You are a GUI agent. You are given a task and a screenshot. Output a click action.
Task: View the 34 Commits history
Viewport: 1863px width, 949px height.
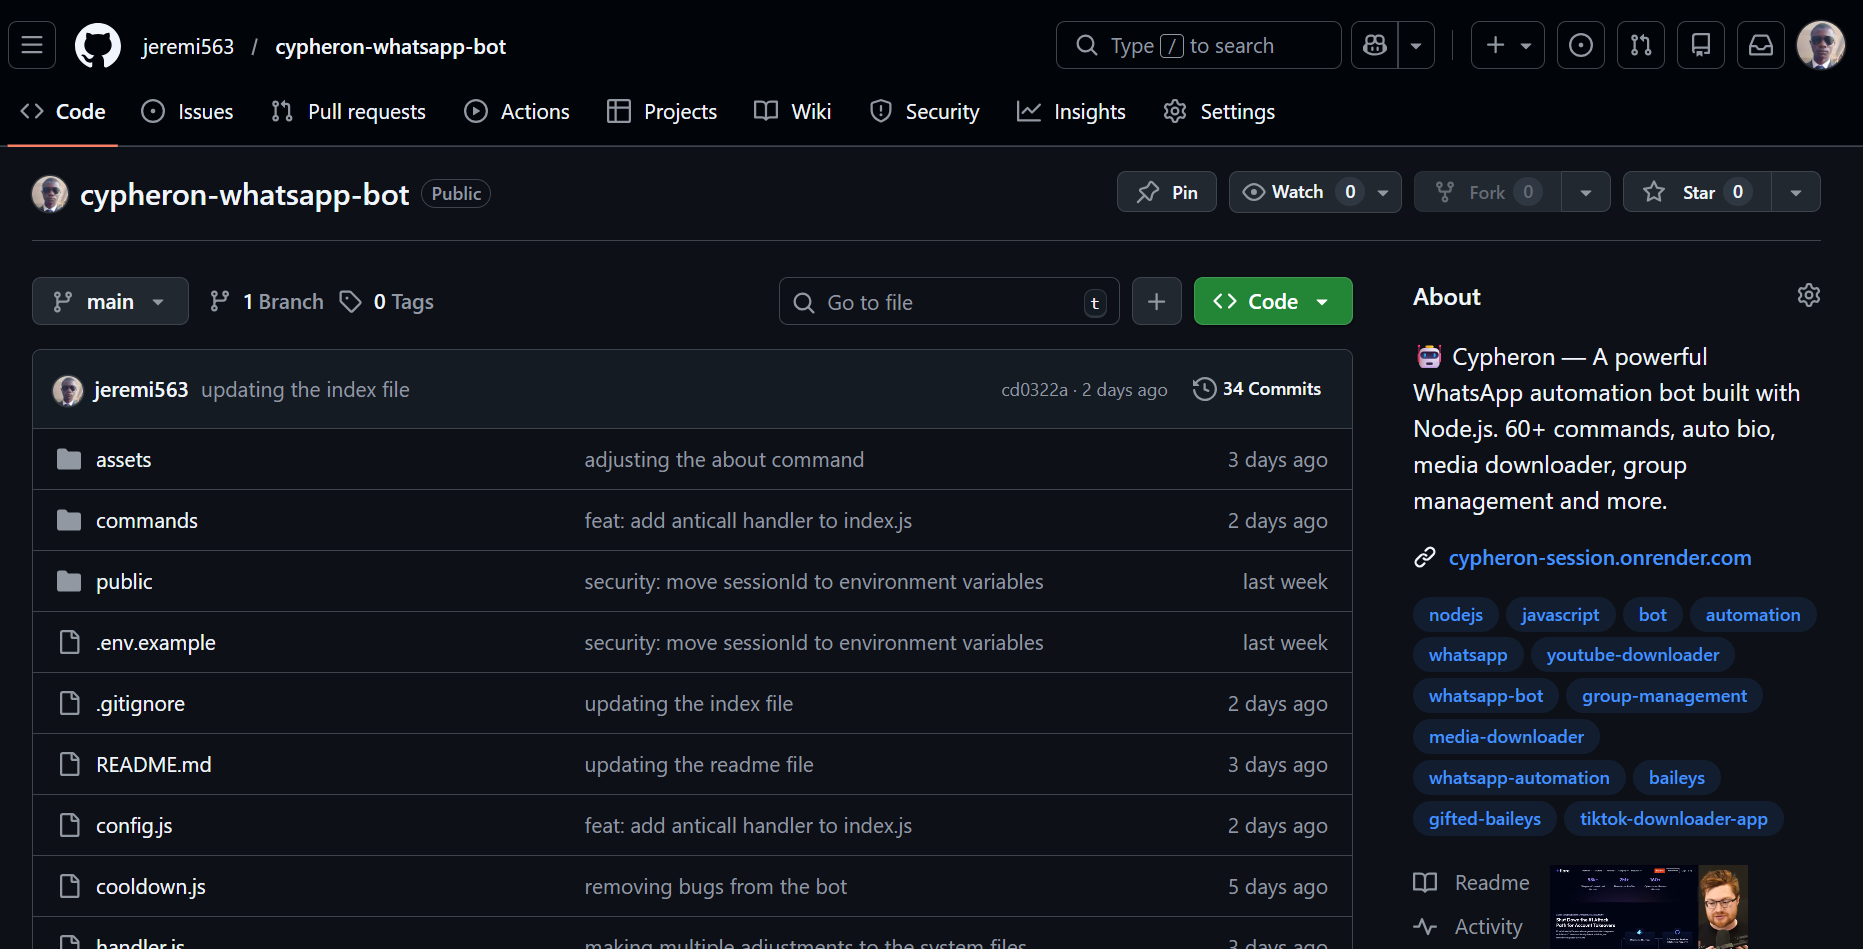coord(1257,389)
